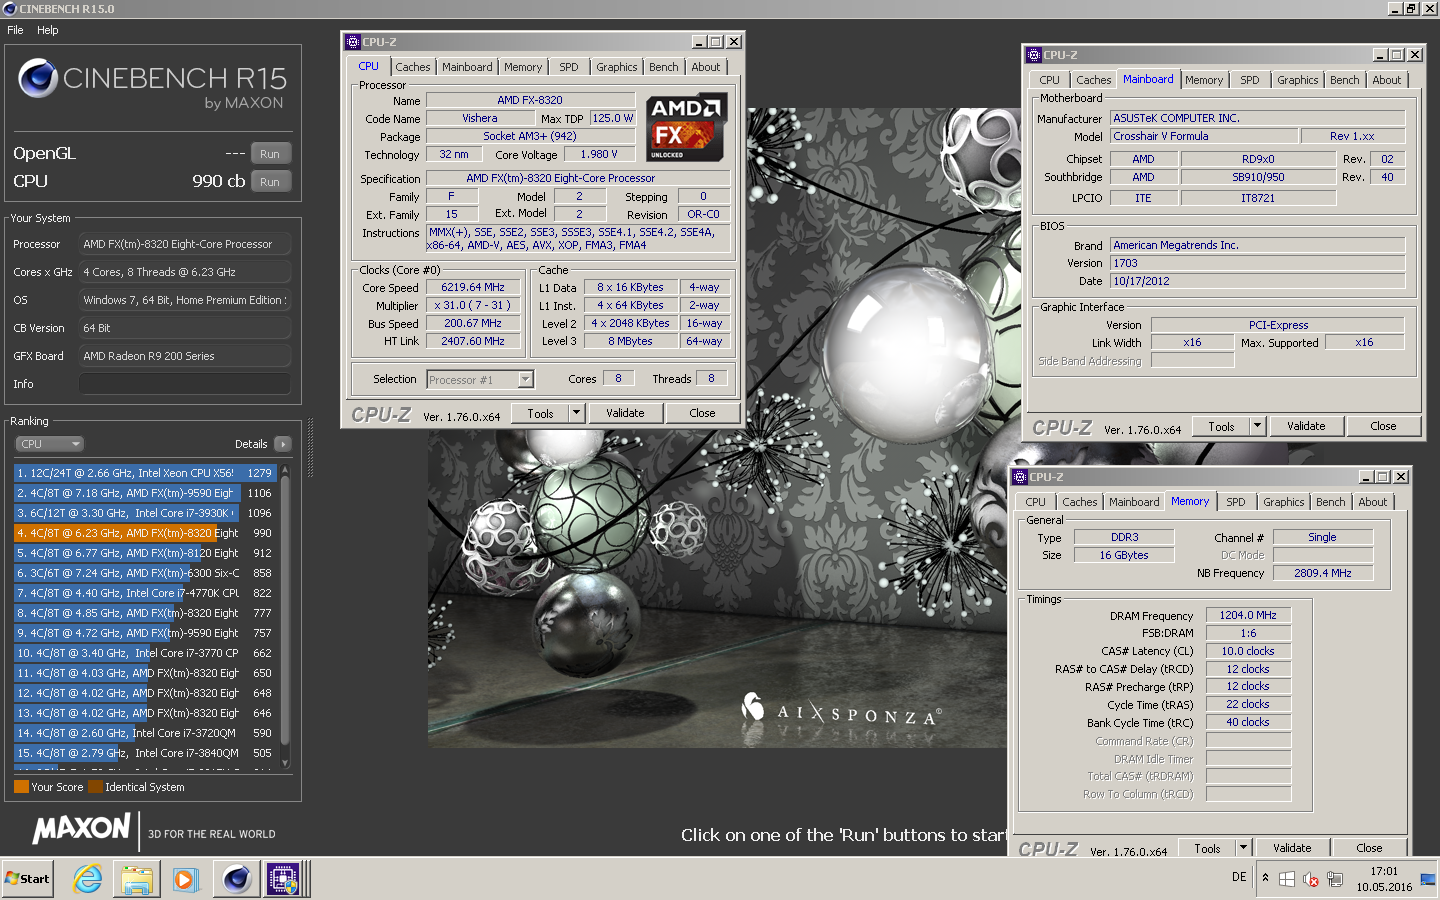Open Internet Explorer from the taskbar

pyautogui.click(x=88, y=879)
